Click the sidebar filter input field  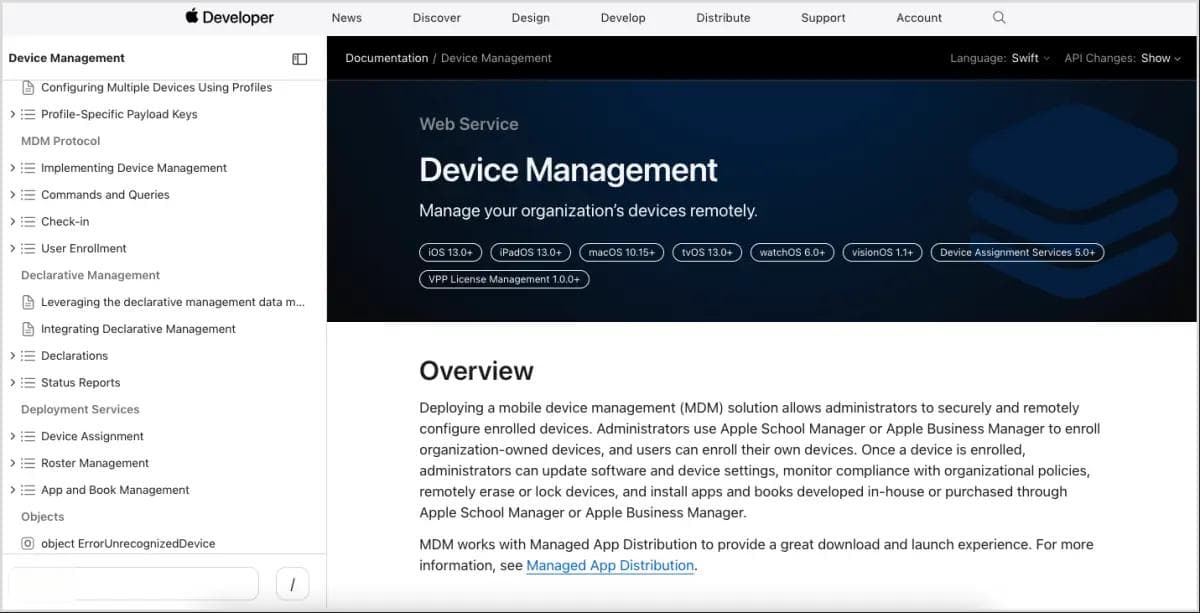[x=133, y=584]
